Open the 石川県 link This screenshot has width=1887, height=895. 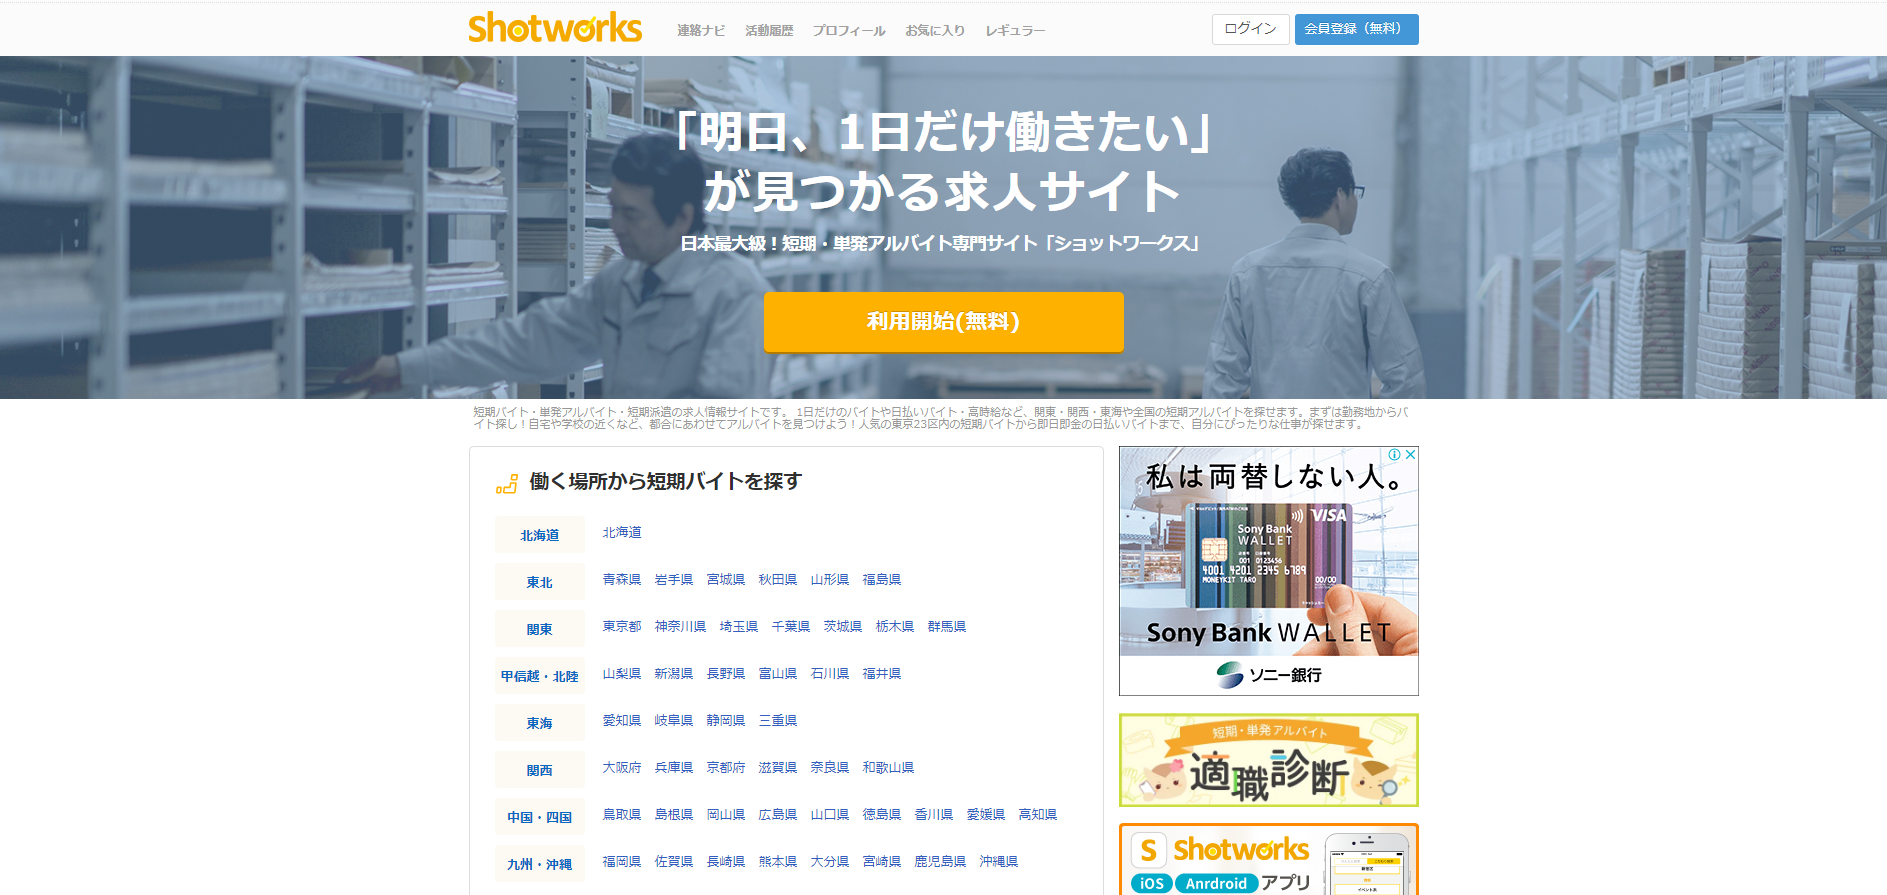point(830,673)
